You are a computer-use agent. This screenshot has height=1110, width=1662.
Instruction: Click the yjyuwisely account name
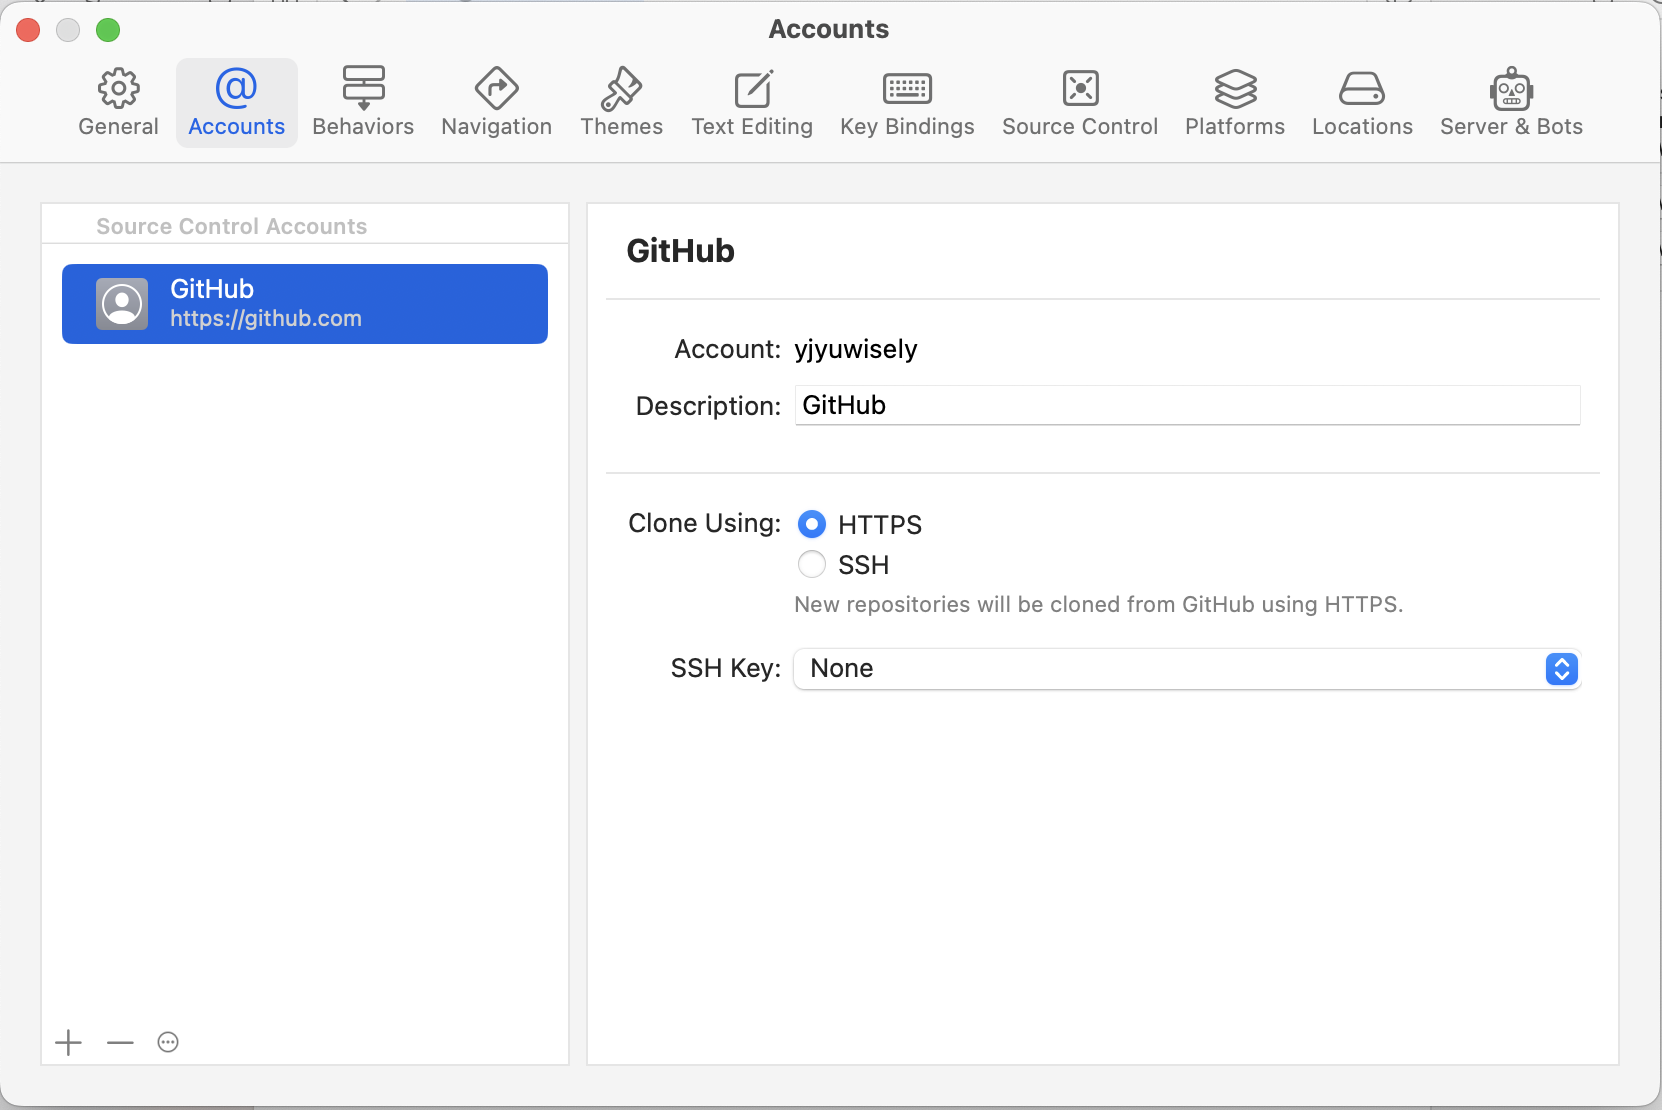click(x=856, y=349)
